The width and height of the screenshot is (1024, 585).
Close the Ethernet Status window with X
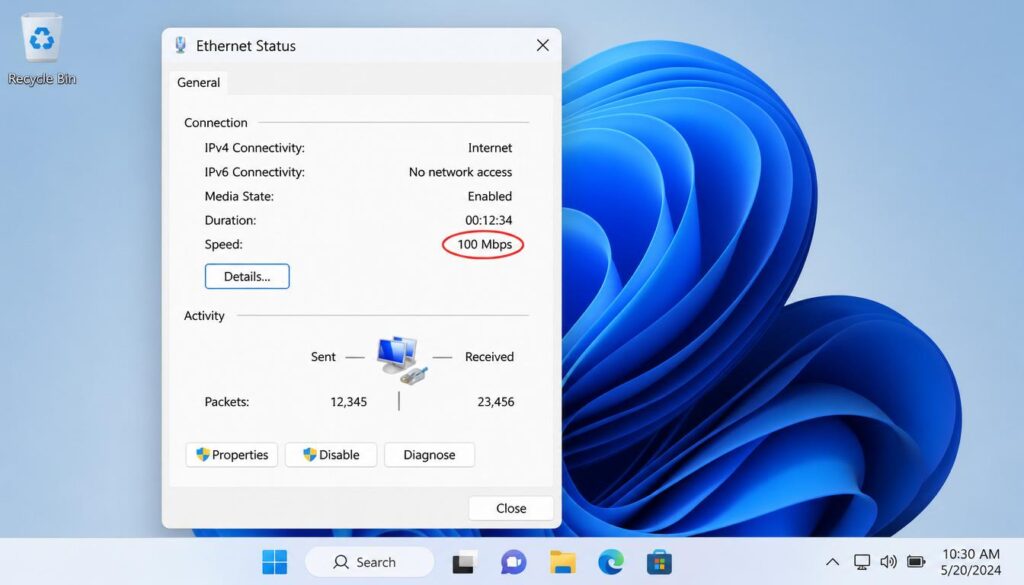543,45
